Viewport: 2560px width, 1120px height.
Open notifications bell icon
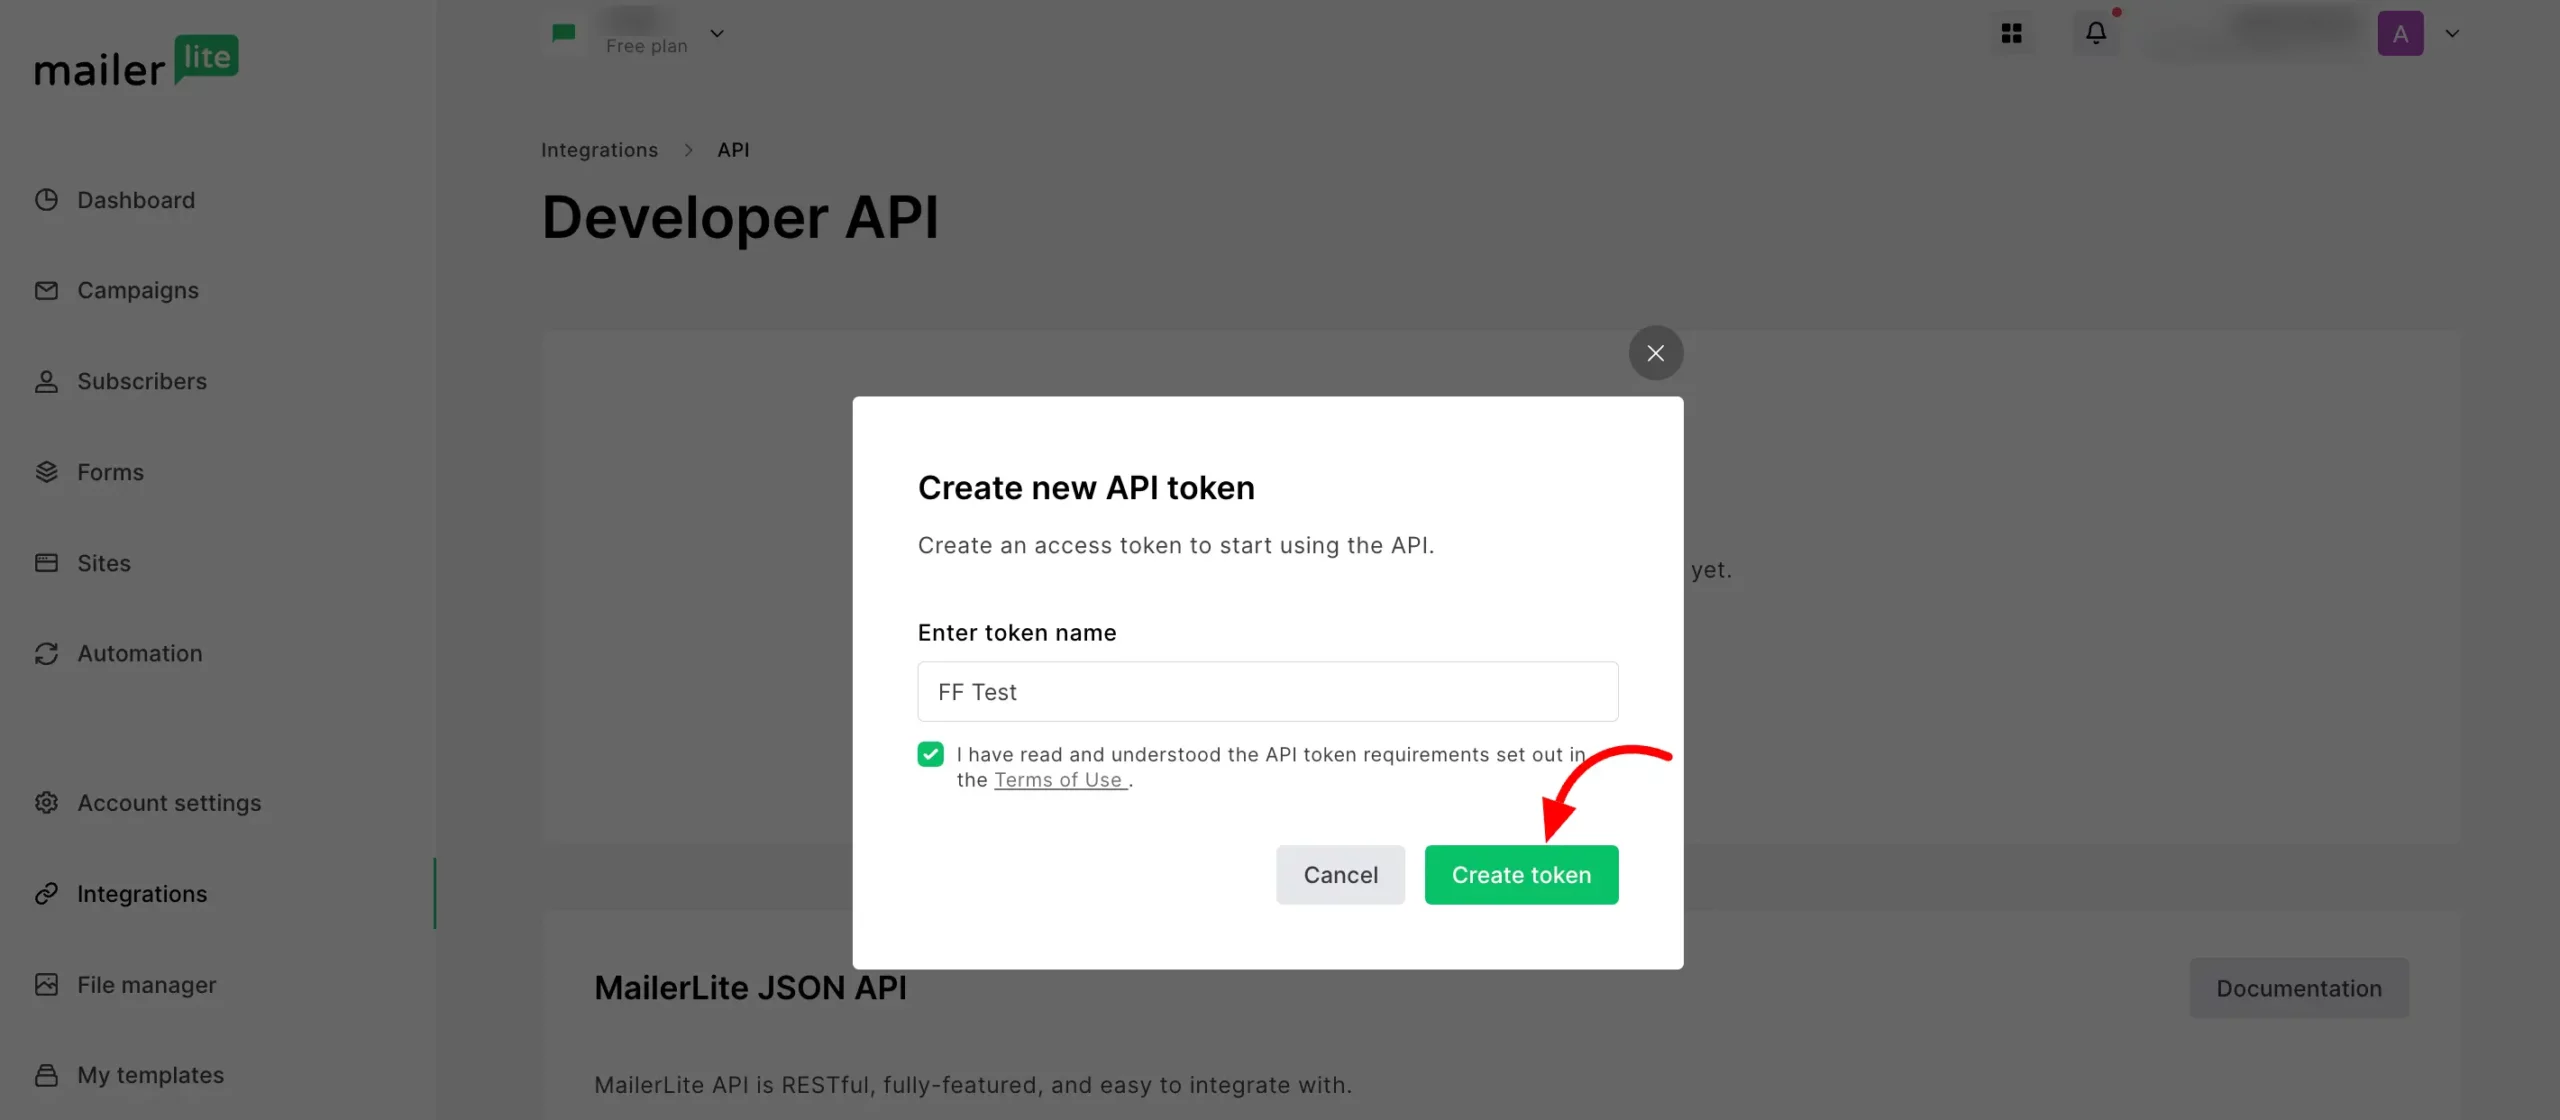coord(2096,33)
